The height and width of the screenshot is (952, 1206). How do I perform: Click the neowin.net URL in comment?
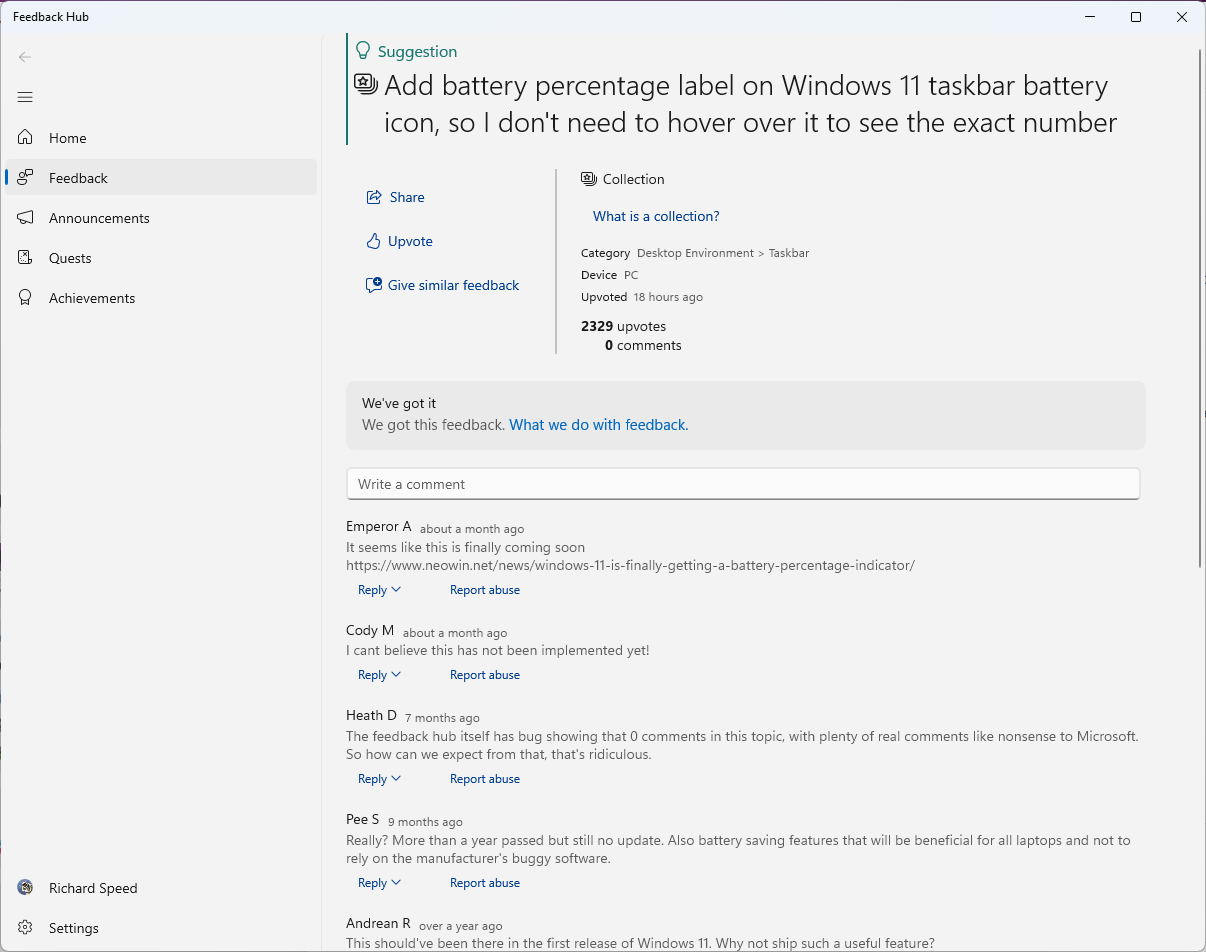[630, 565]
